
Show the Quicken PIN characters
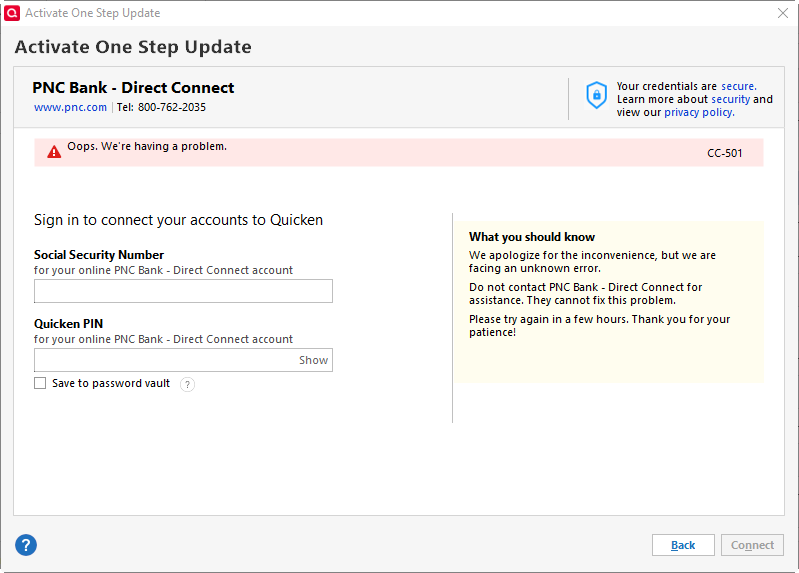click(313, 360)
